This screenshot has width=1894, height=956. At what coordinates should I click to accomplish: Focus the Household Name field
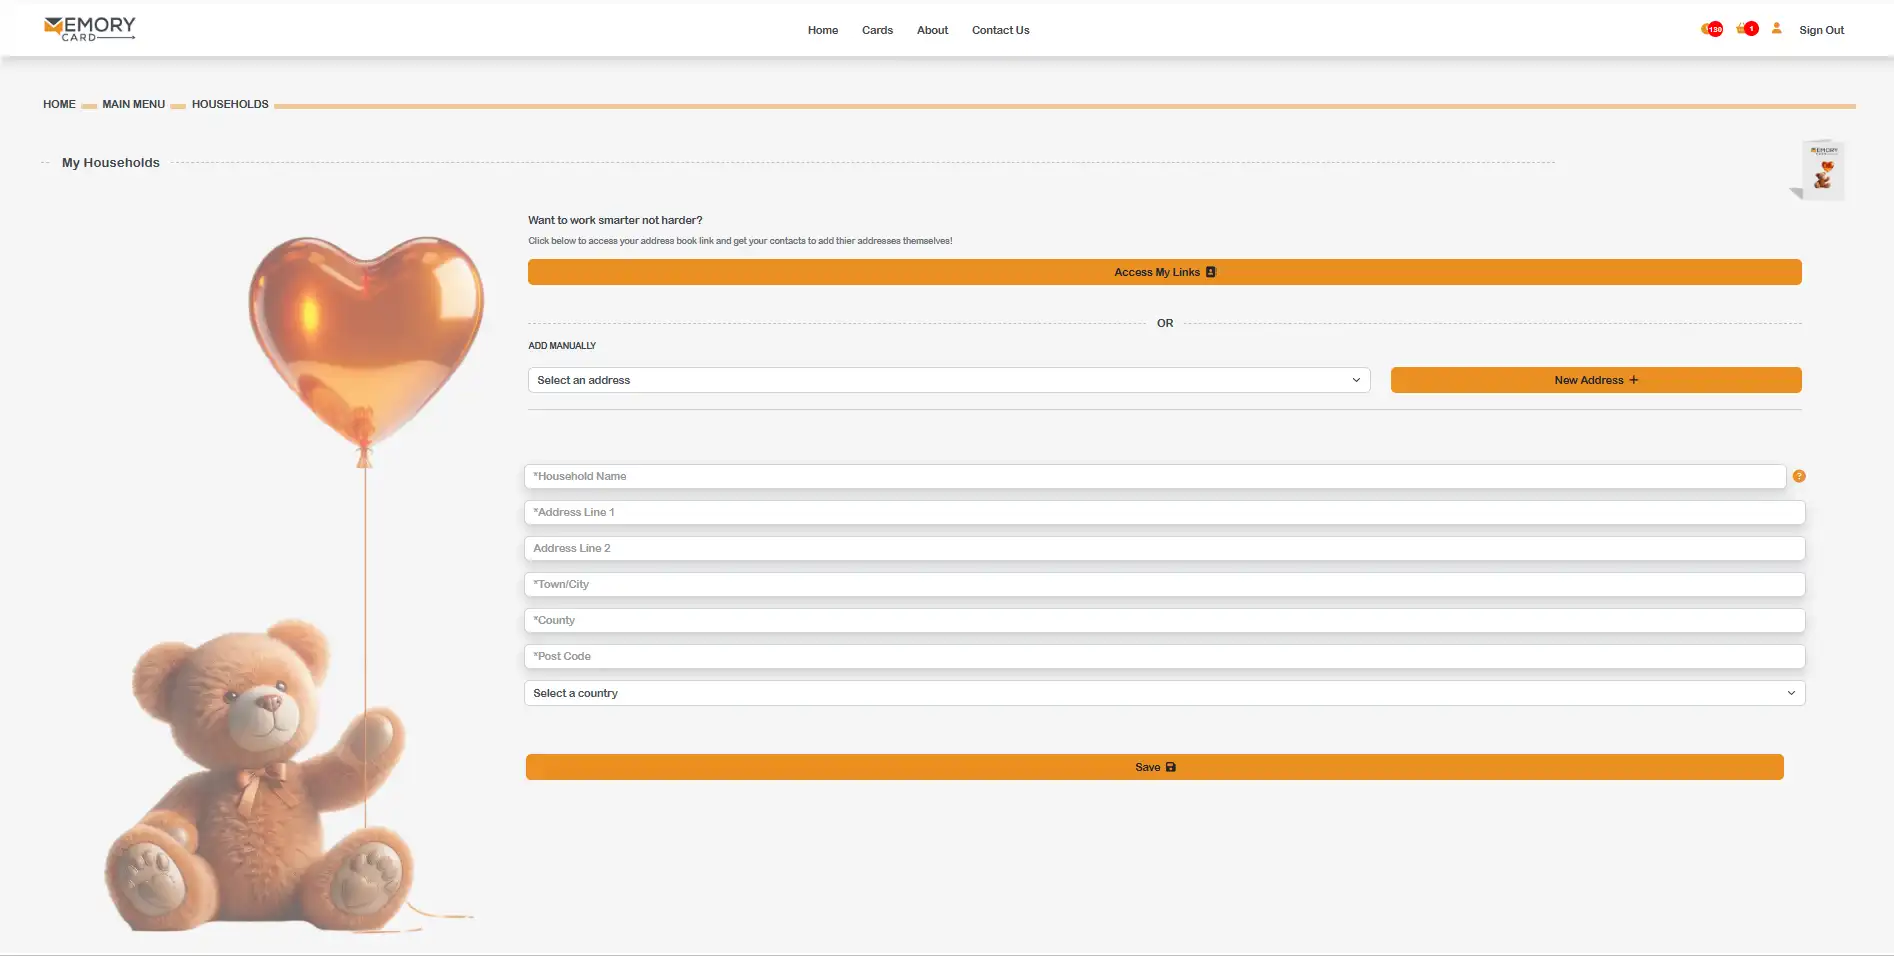(1154, 476)
